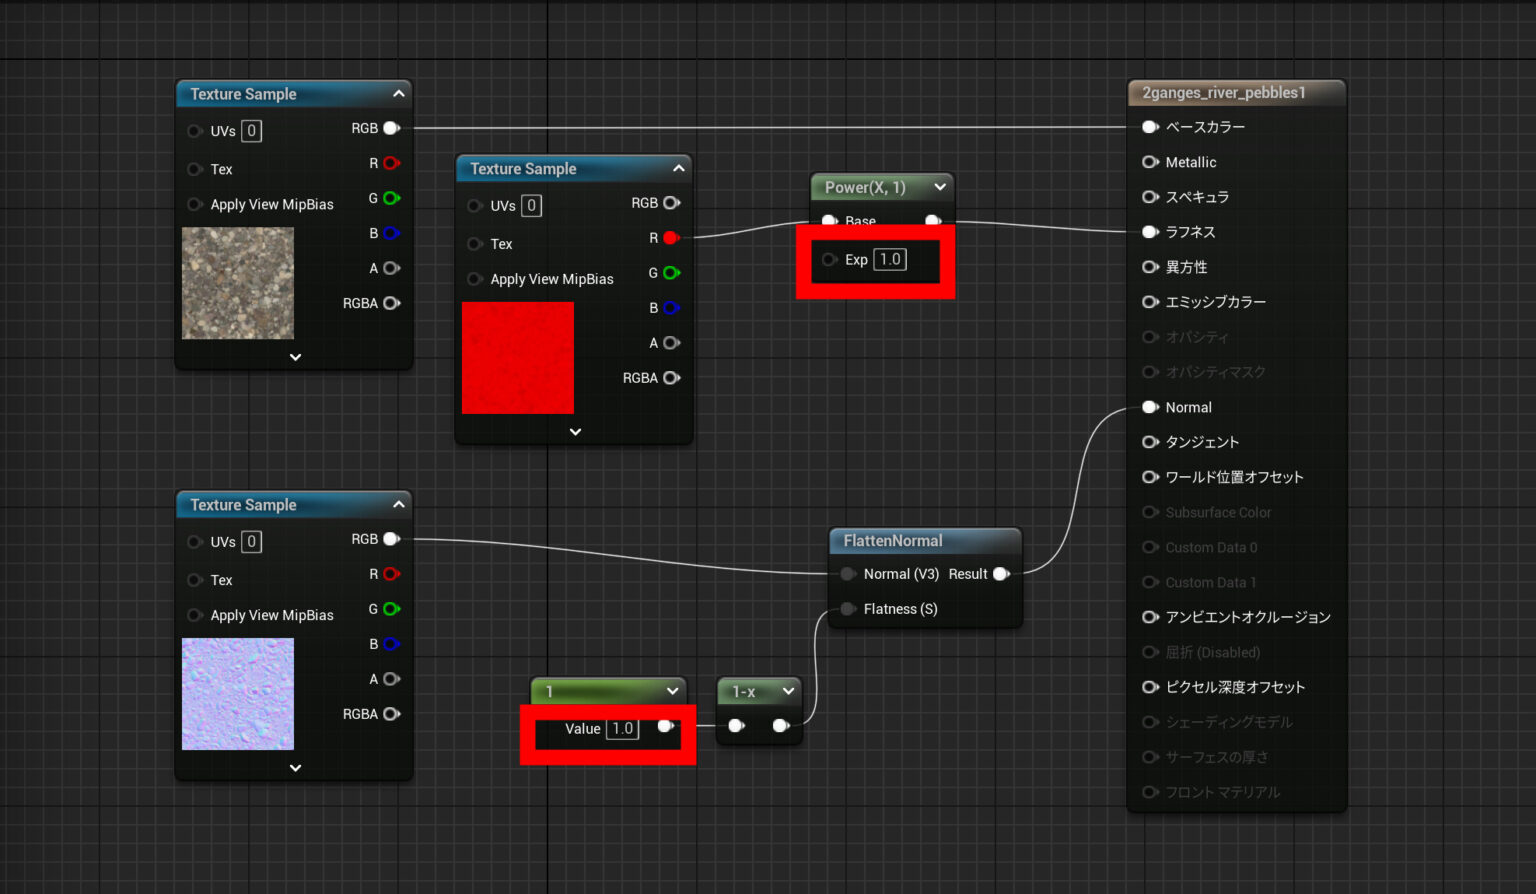Click the Value 1.0 field on the constant node
The width and height of the screenshot is (1536, 894).
pyautogui.click(x=622, y=728)
